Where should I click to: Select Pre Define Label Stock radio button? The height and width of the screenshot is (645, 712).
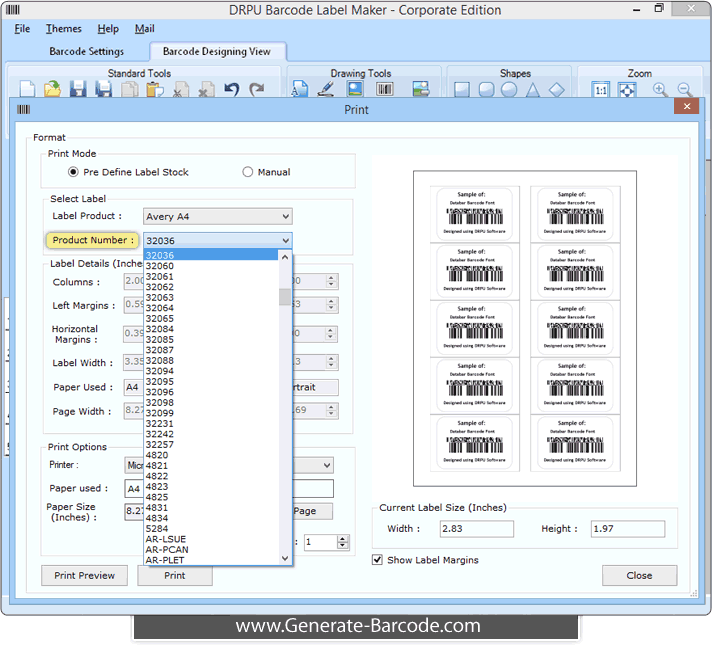[73, 172]
